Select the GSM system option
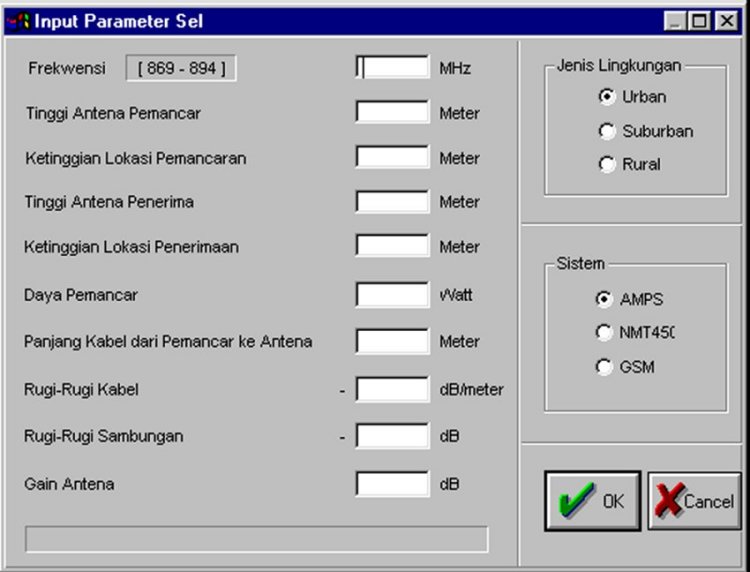 click(604, 367)
